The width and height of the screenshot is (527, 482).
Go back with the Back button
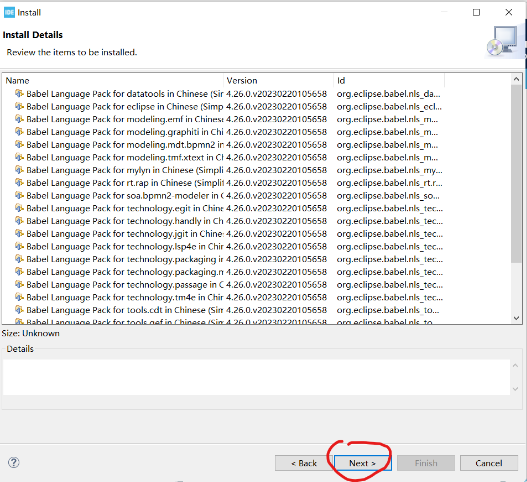(303, 463)
